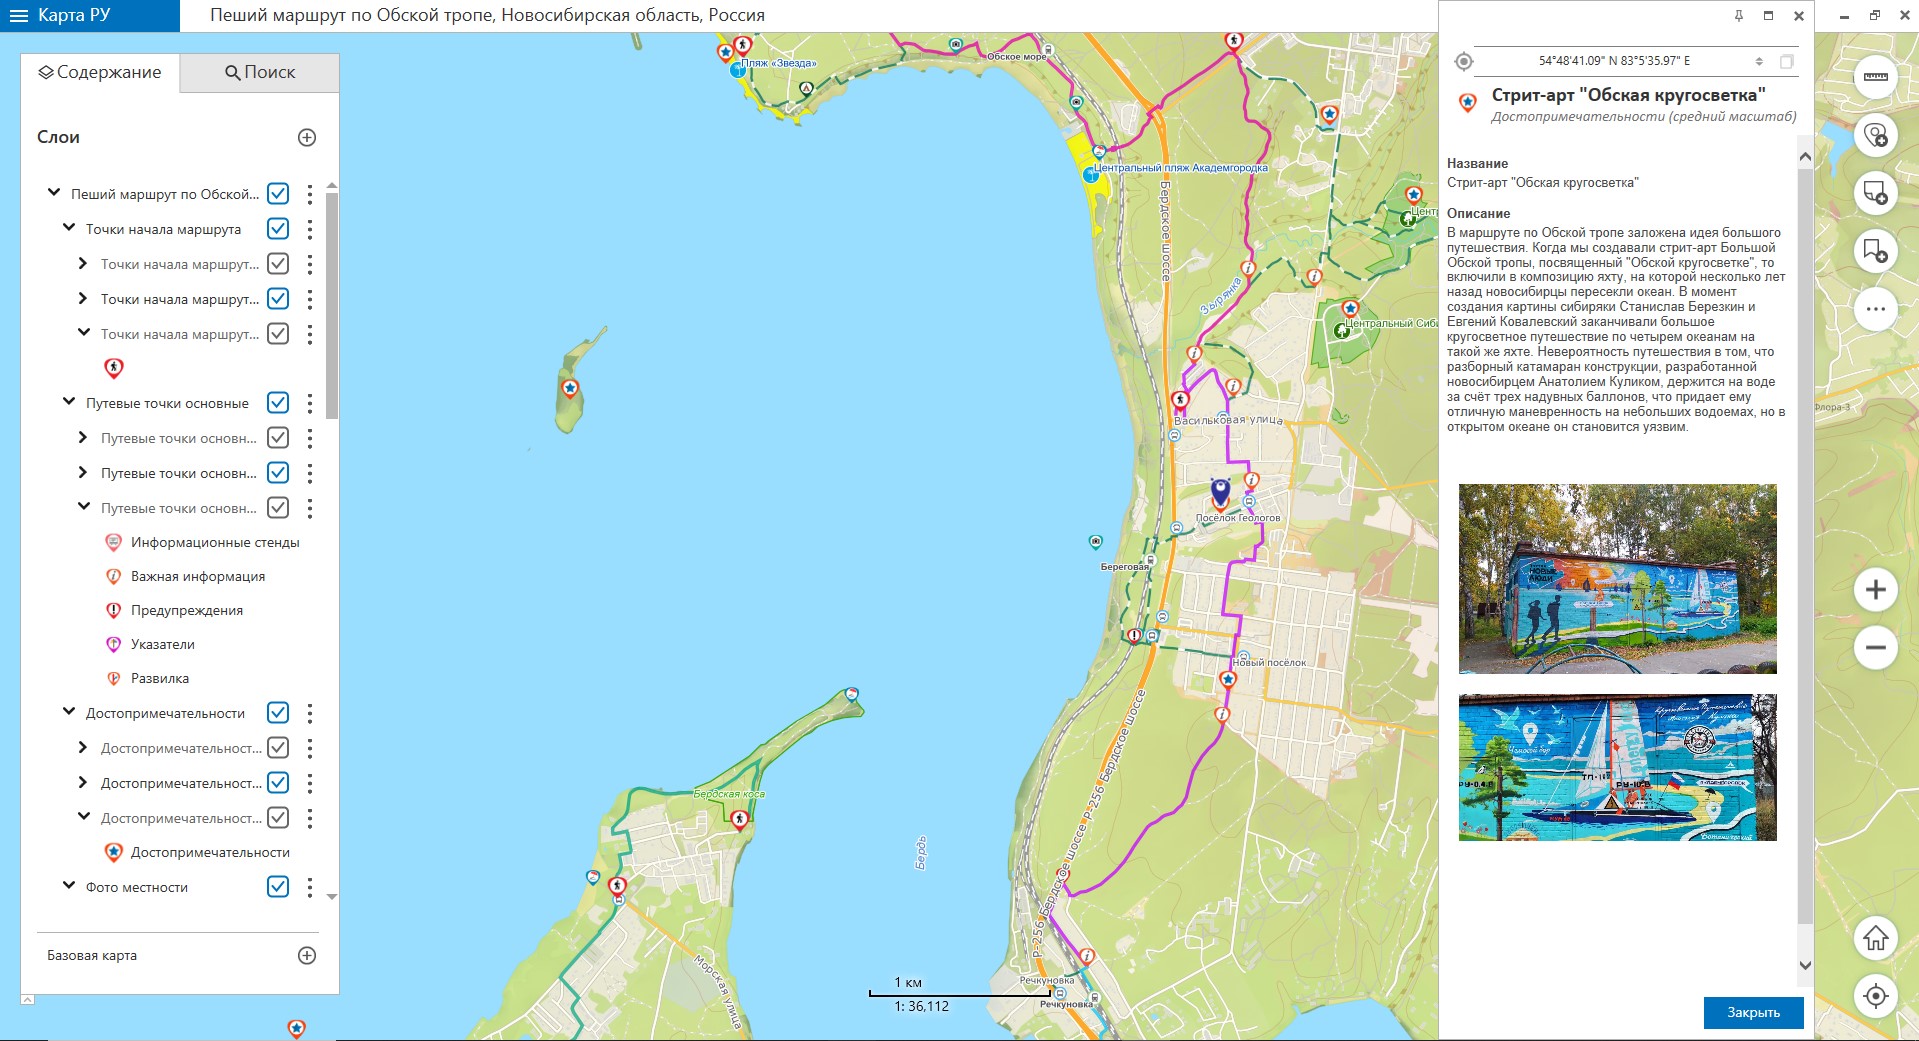Add a base map with the Базовая карта plus icon
The width and height of the screenshot is (1919, 1041).
pos(307,955)
